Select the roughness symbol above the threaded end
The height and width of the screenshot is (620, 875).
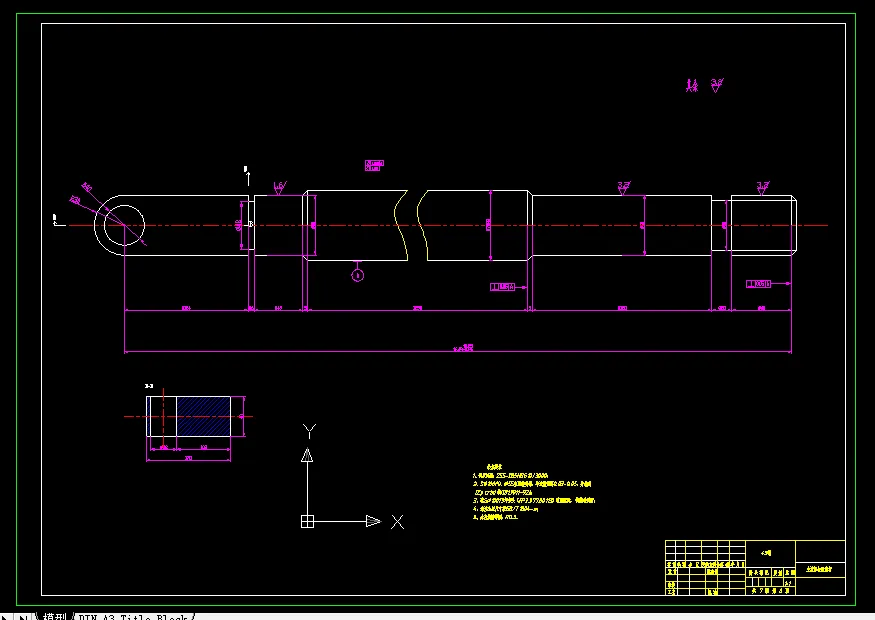(763, 188)
